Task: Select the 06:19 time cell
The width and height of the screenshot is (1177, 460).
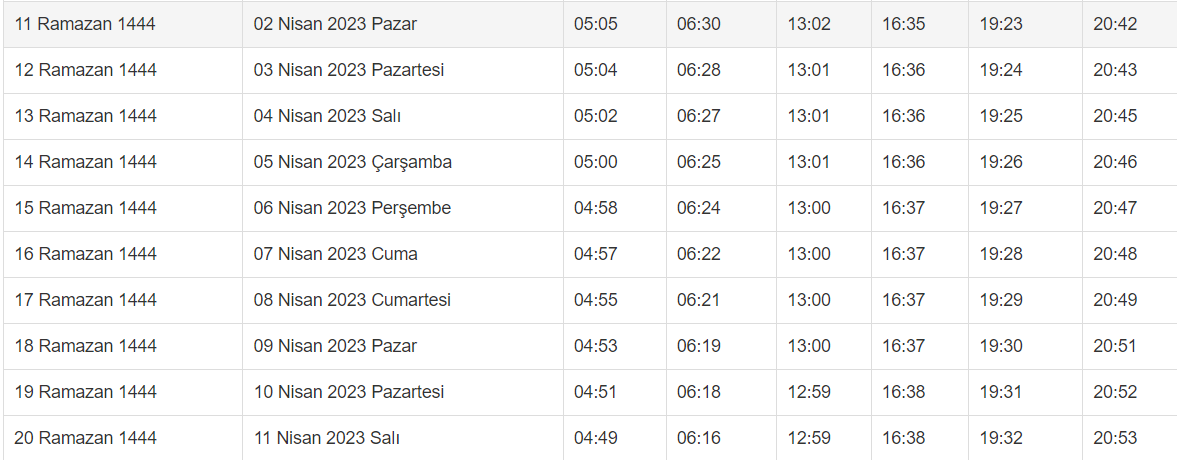Action: tap(698, 346)
